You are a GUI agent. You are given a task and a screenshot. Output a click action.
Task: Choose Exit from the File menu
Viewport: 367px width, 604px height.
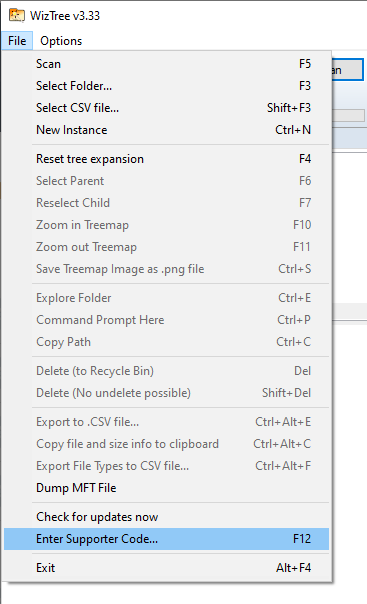[166, 568]
